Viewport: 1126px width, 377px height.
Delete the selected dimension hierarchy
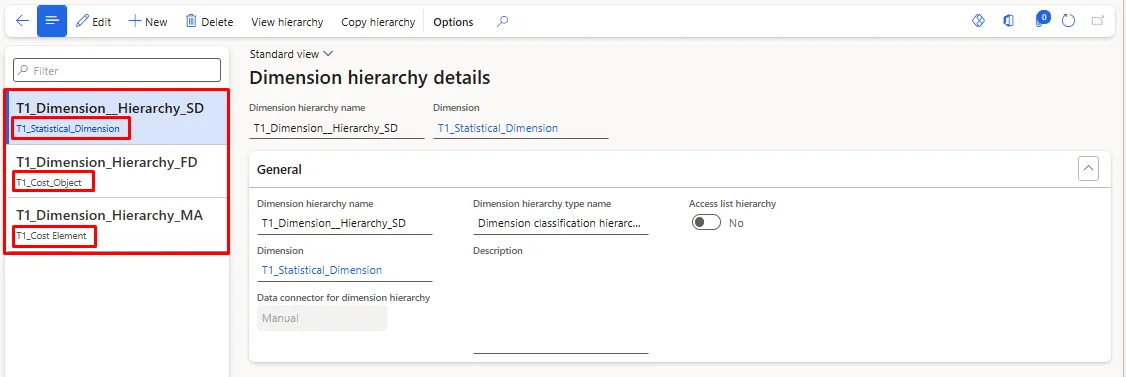(210, 22)
